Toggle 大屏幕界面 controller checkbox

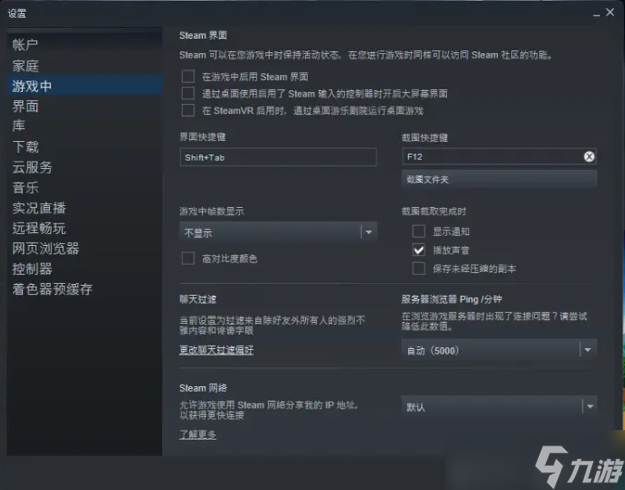[188, 93]
